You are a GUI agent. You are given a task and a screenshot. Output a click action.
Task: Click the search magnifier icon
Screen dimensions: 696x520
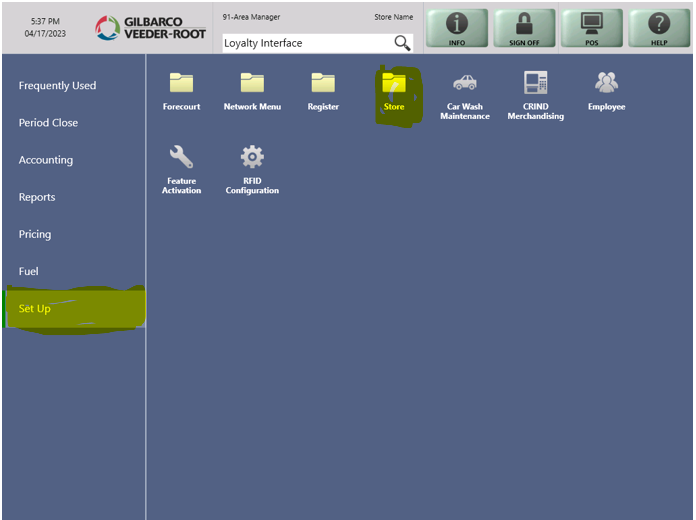[x=402, y=43]
